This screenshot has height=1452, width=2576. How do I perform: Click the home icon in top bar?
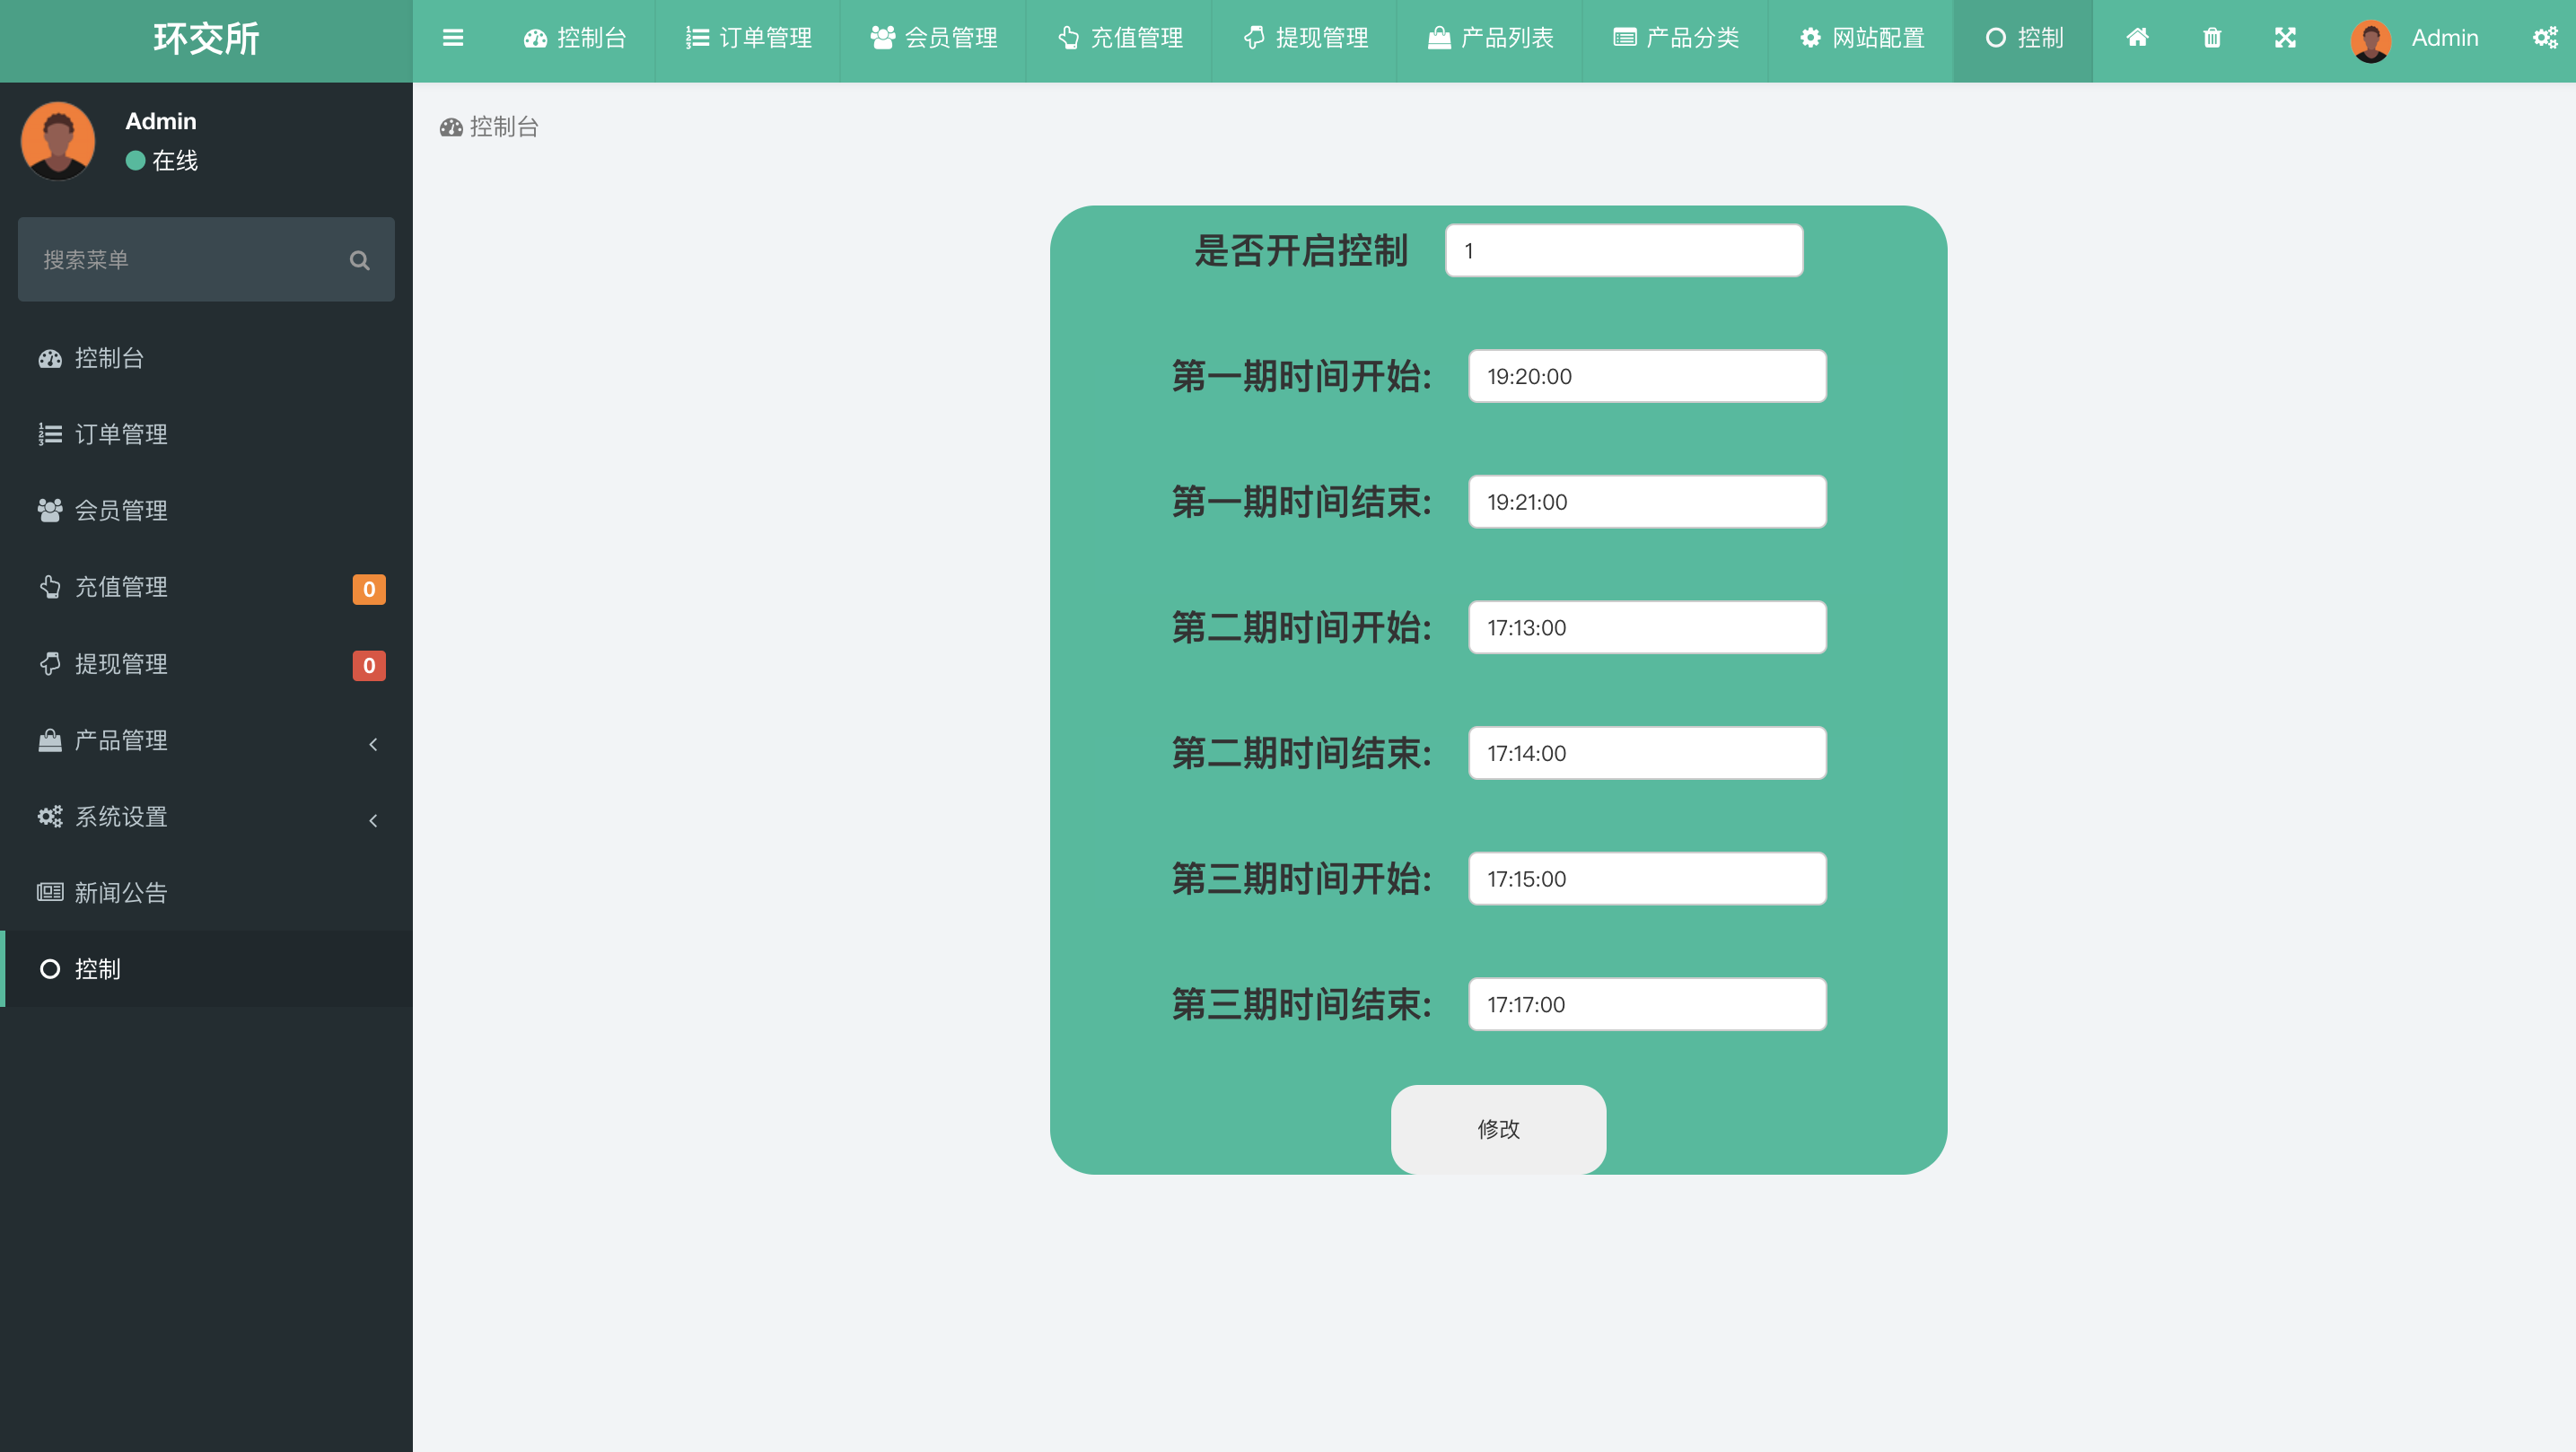coord(2137,38)
